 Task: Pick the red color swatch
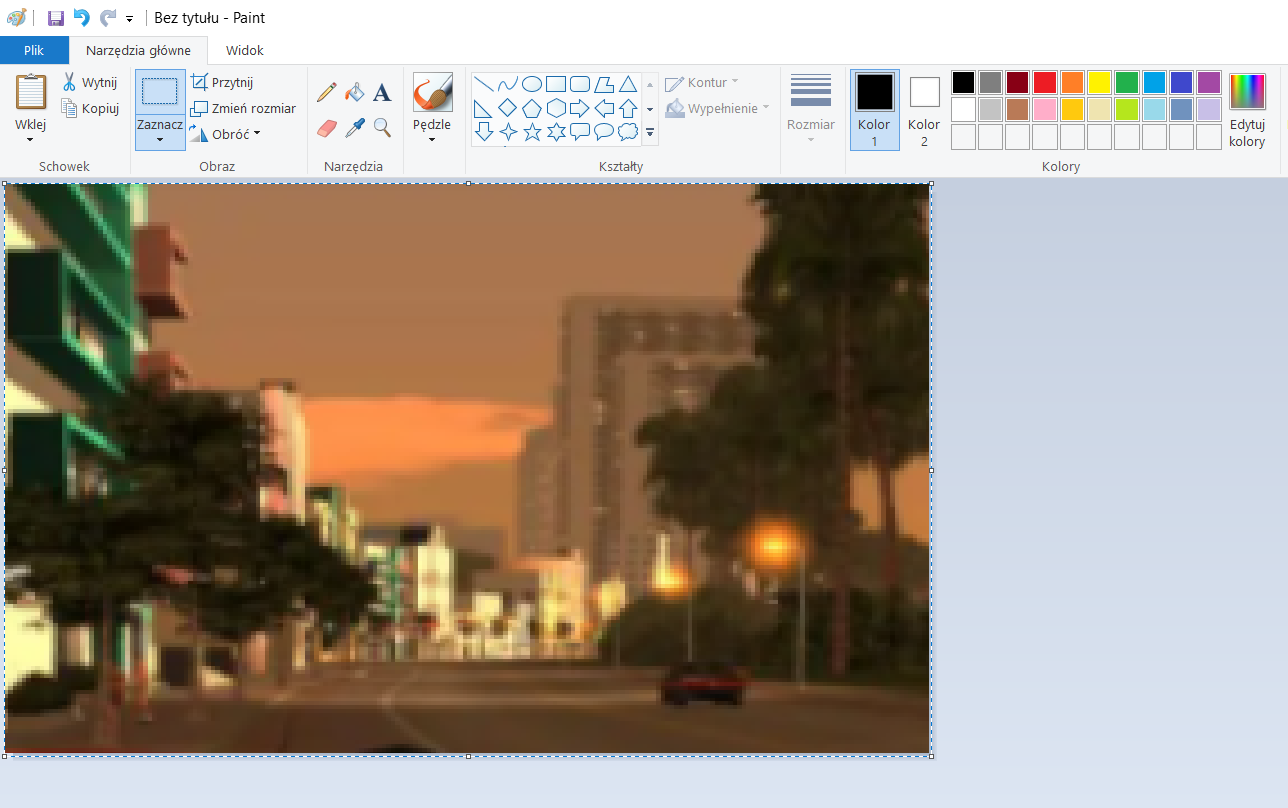click(x=1045, y=82)
